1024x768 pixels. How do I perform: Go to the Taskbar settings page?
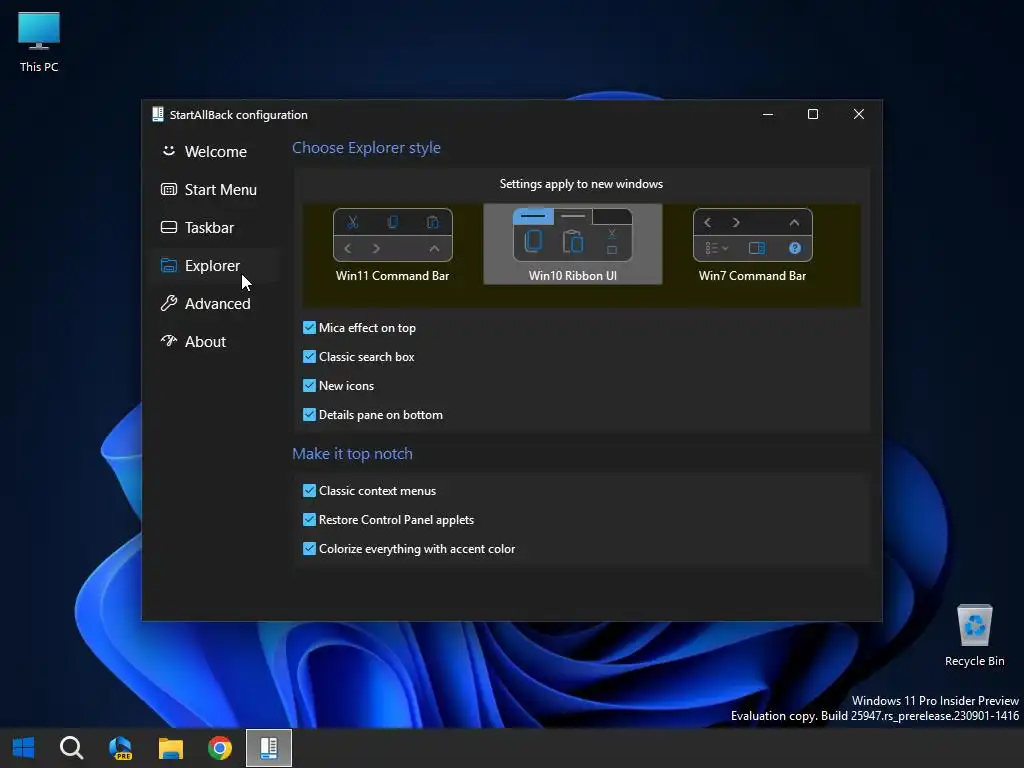click(216, 227)
